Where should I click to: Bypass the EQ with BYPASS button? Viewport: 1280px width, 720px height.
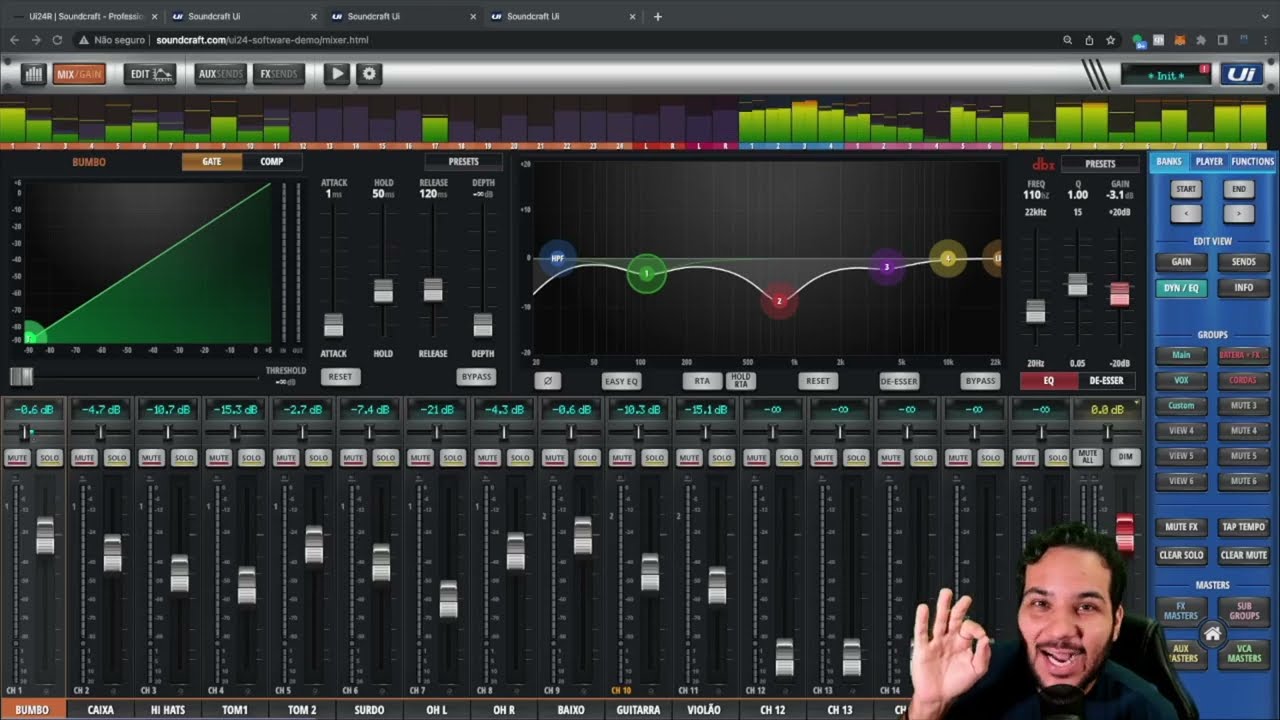pos(980,380)
